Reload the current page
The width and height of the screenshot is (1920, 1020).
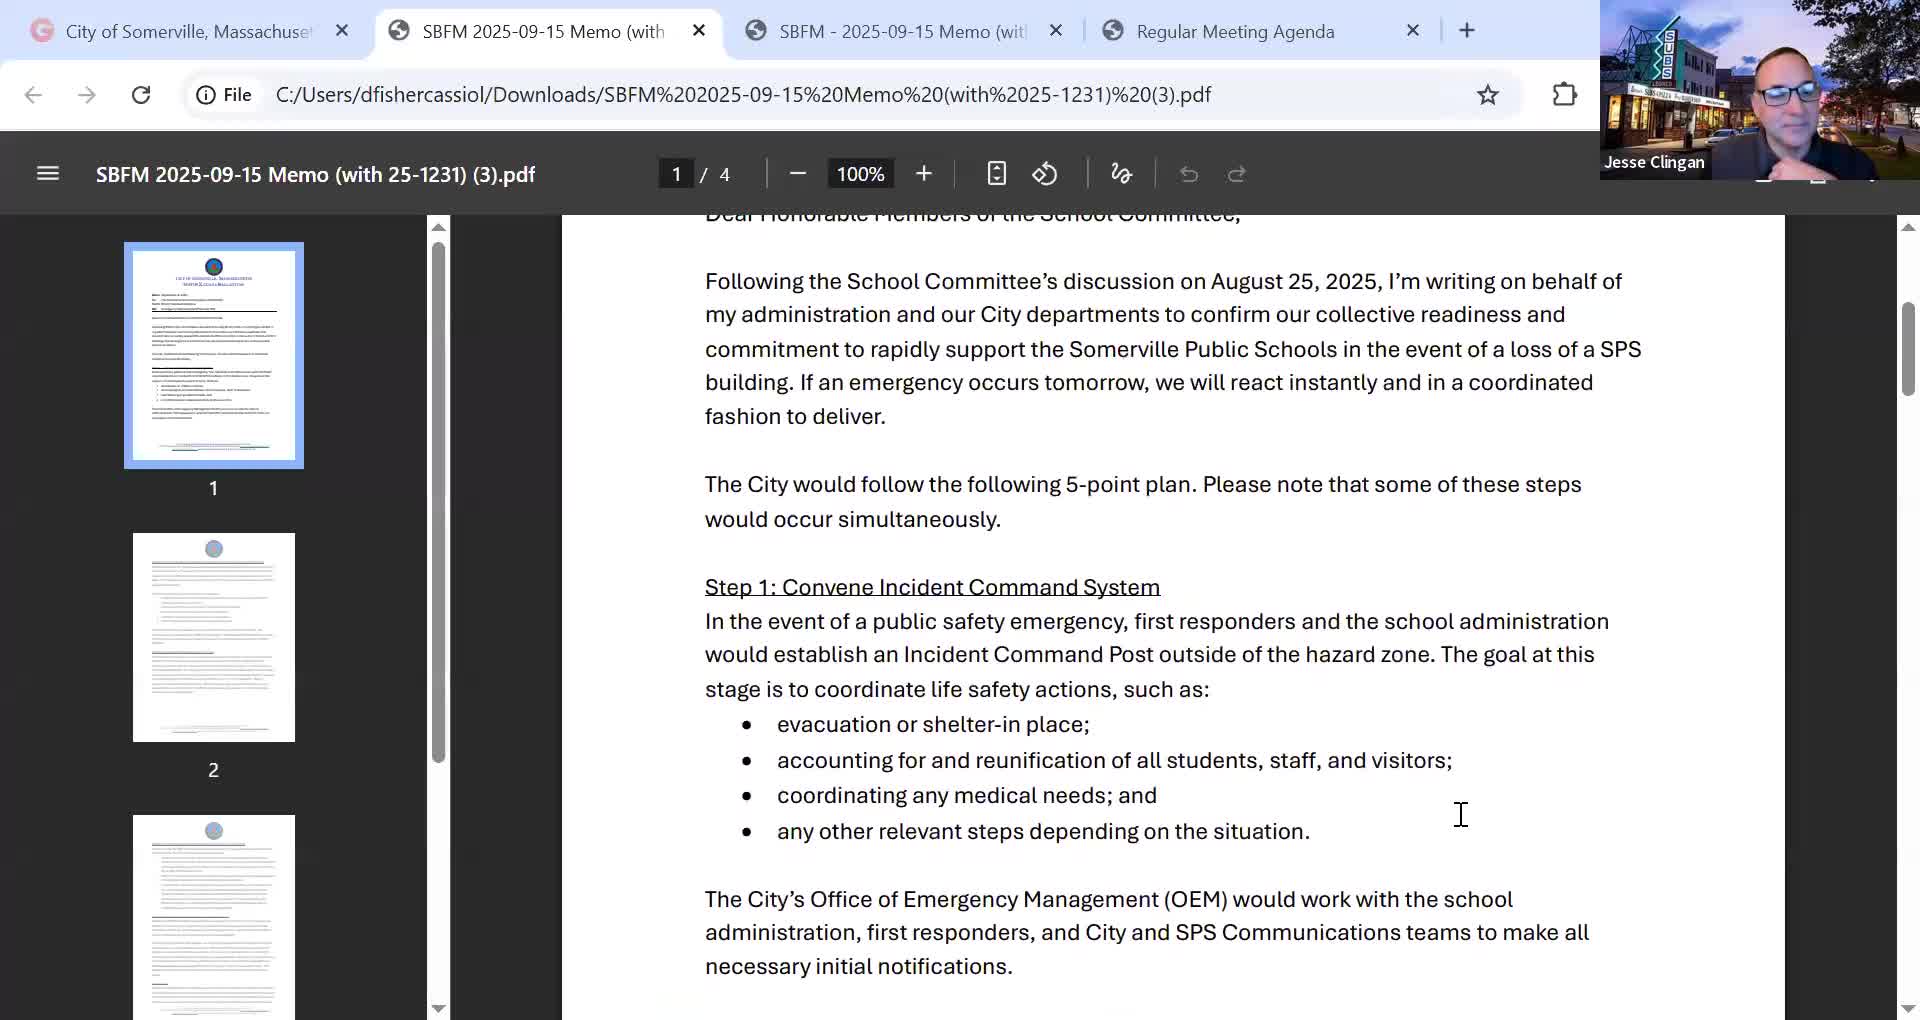coord(141,95)
